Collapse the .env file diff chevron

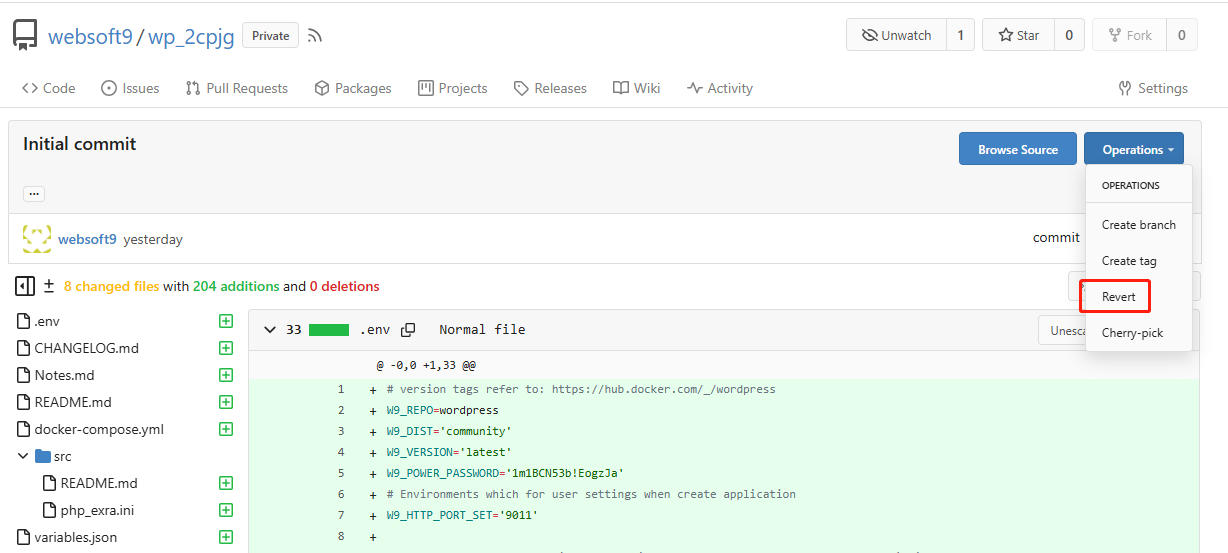click(x=269, y=330)
